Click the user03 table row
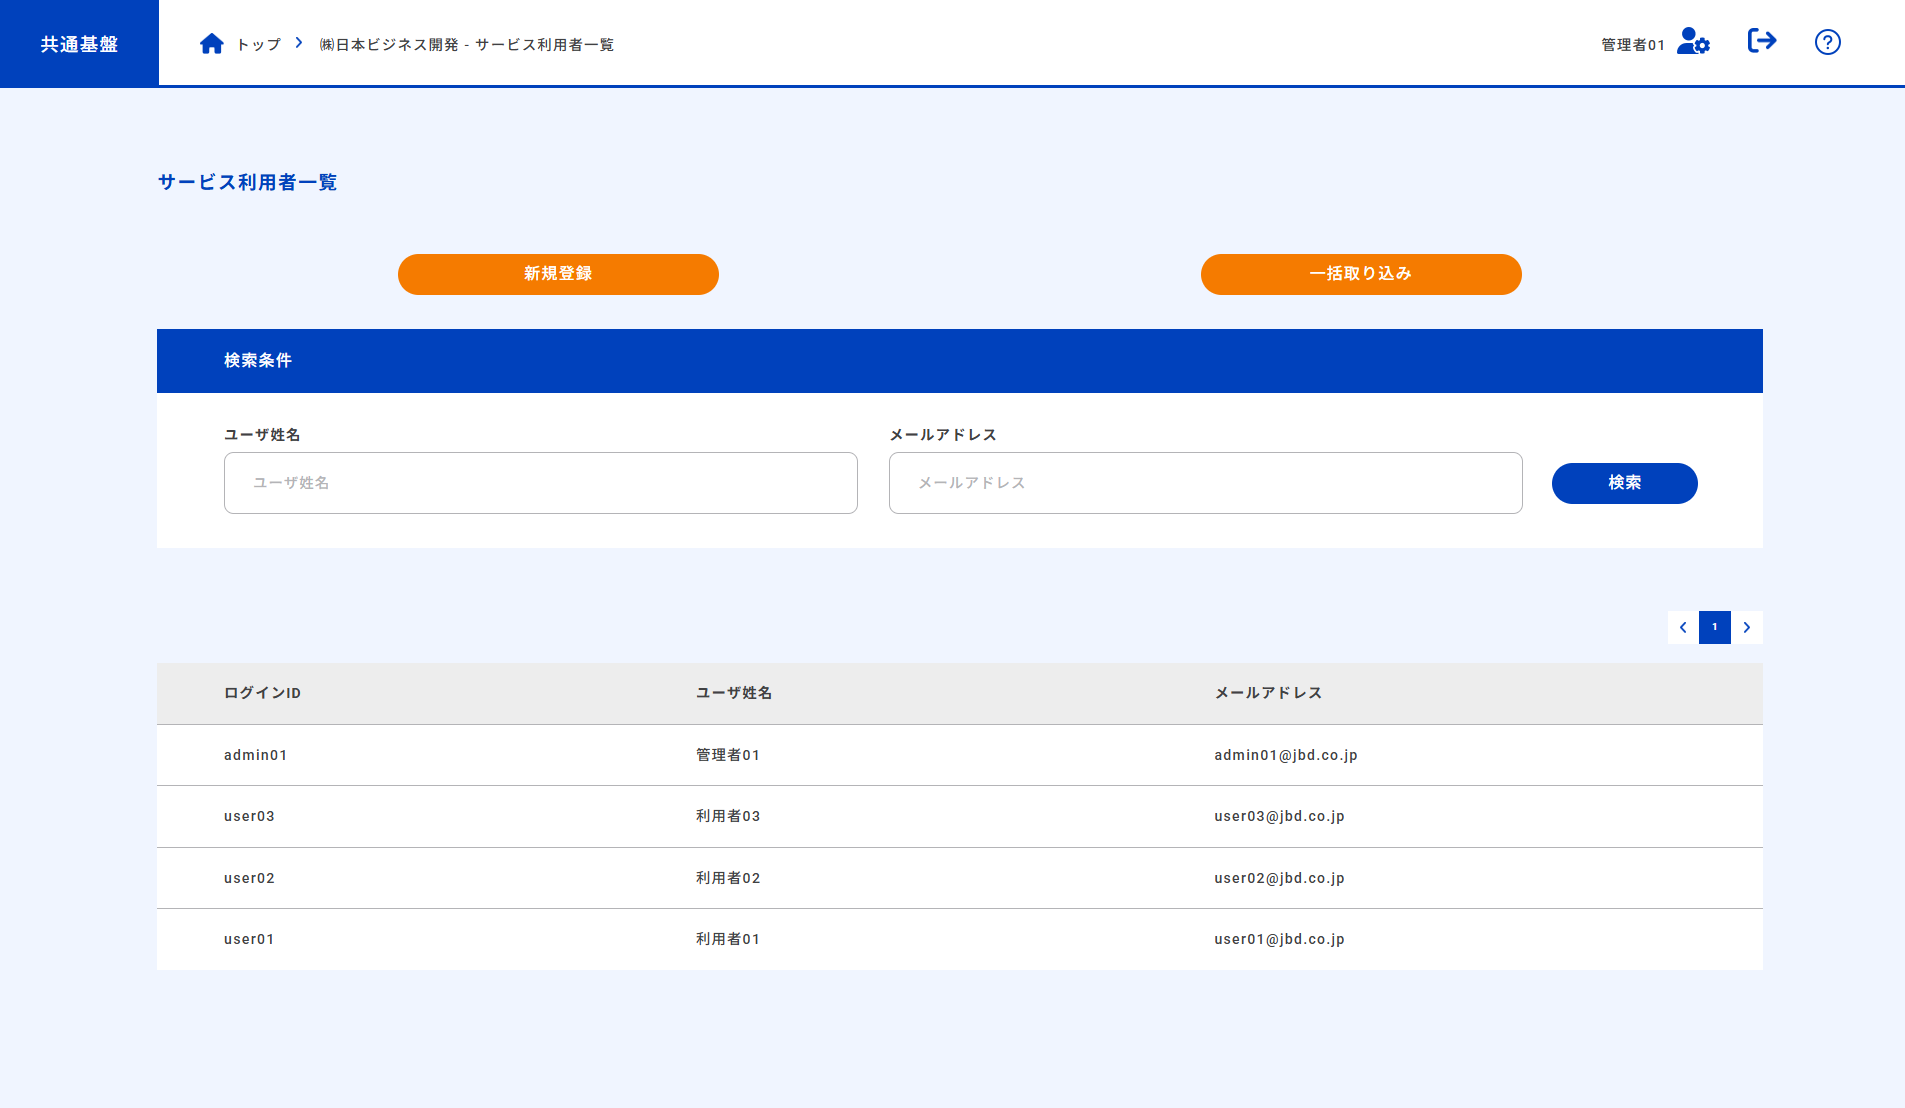 pos(700,816)
